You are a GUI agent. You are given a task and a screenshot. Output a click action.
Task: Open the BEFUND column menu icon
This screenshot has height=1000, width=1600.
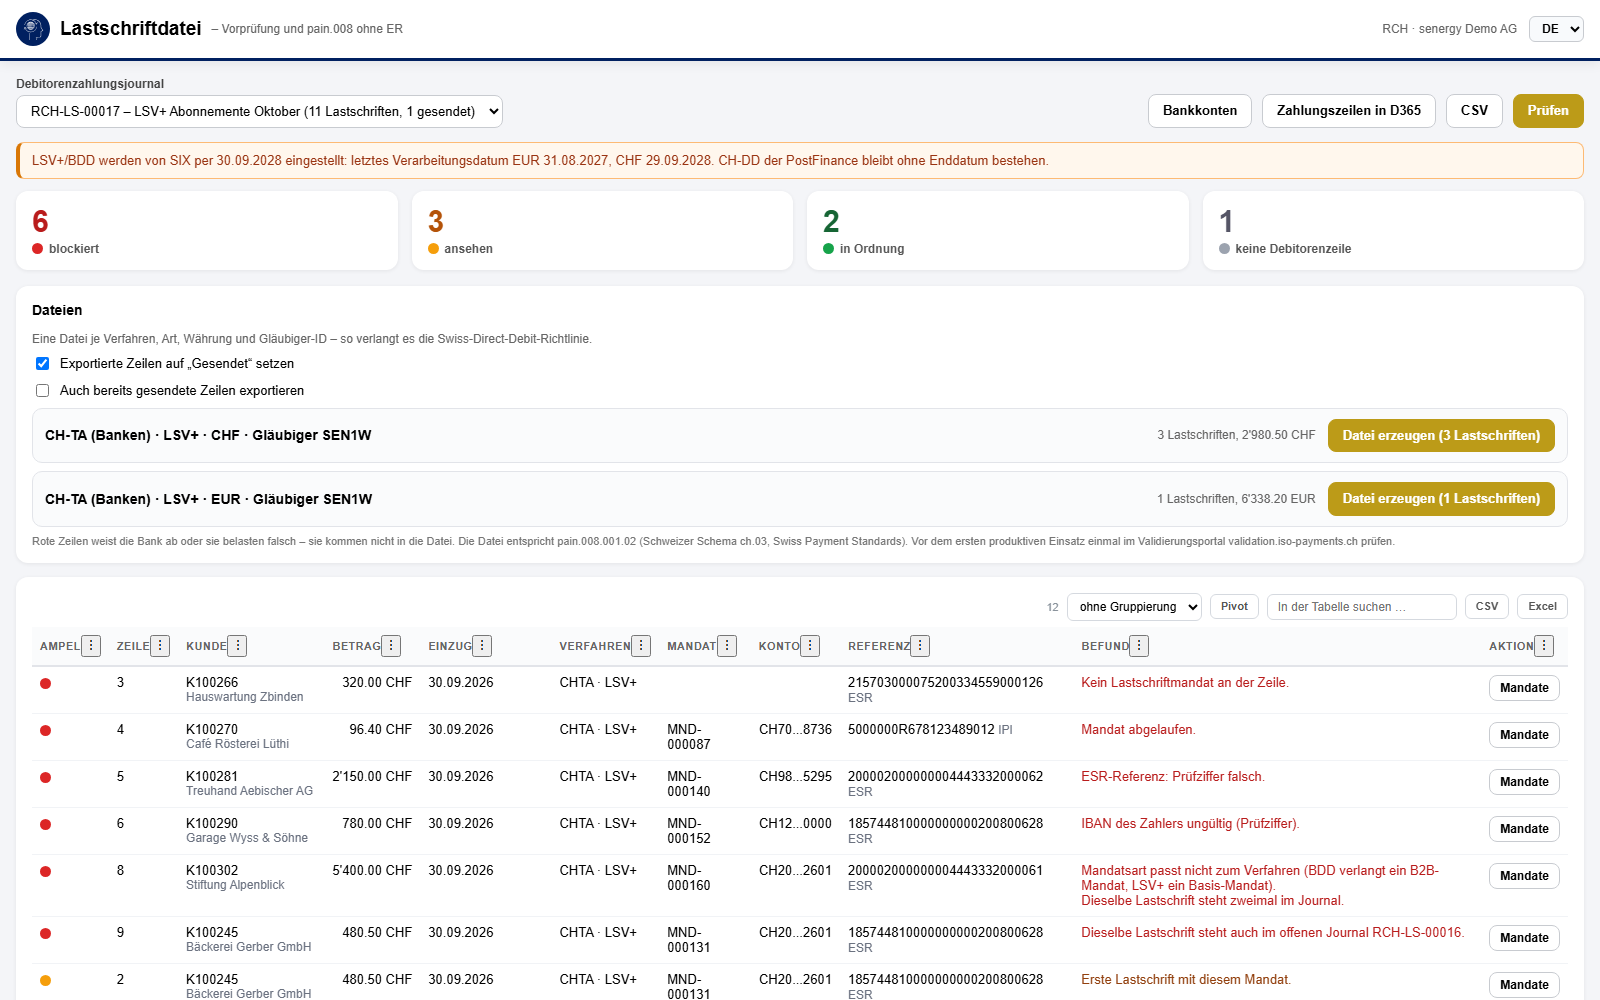tap(1139, 646)
